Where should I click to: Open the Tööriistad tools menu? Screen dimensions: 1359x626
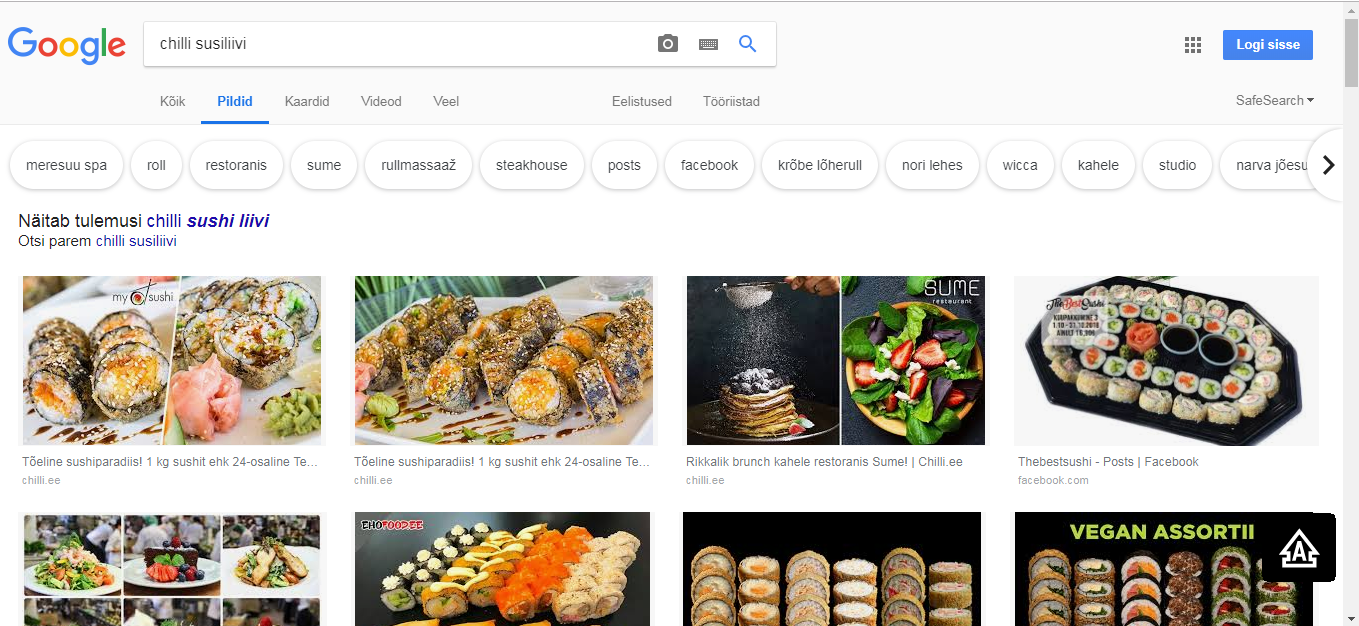731,101
